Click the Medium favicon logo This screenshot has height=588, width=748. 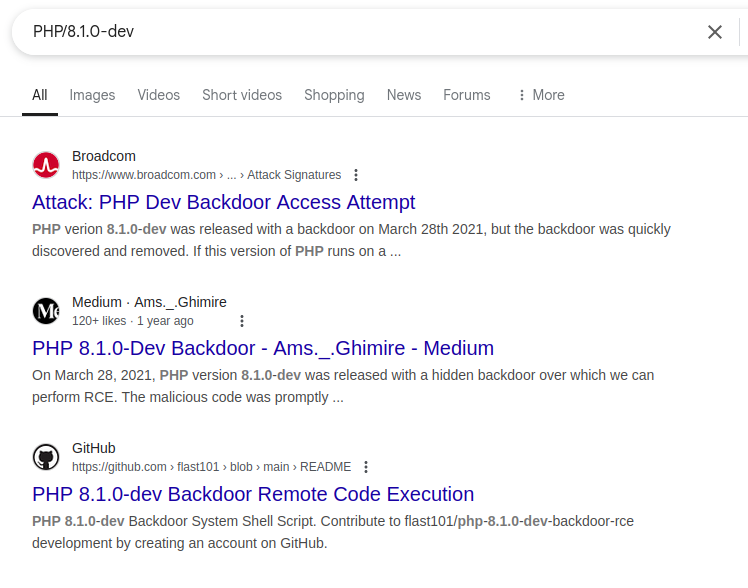point(46,311)
